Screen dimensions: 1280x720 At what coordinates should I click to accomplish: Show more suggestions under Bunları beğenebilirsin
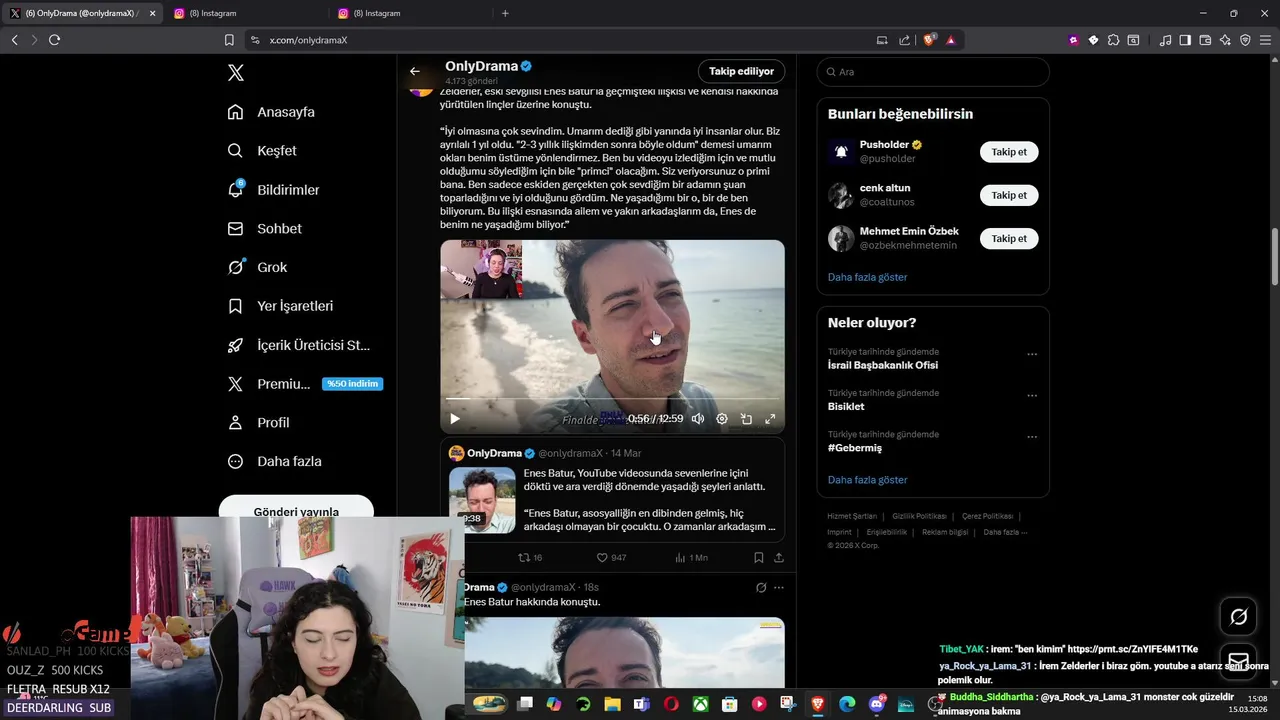click(867, 277)
